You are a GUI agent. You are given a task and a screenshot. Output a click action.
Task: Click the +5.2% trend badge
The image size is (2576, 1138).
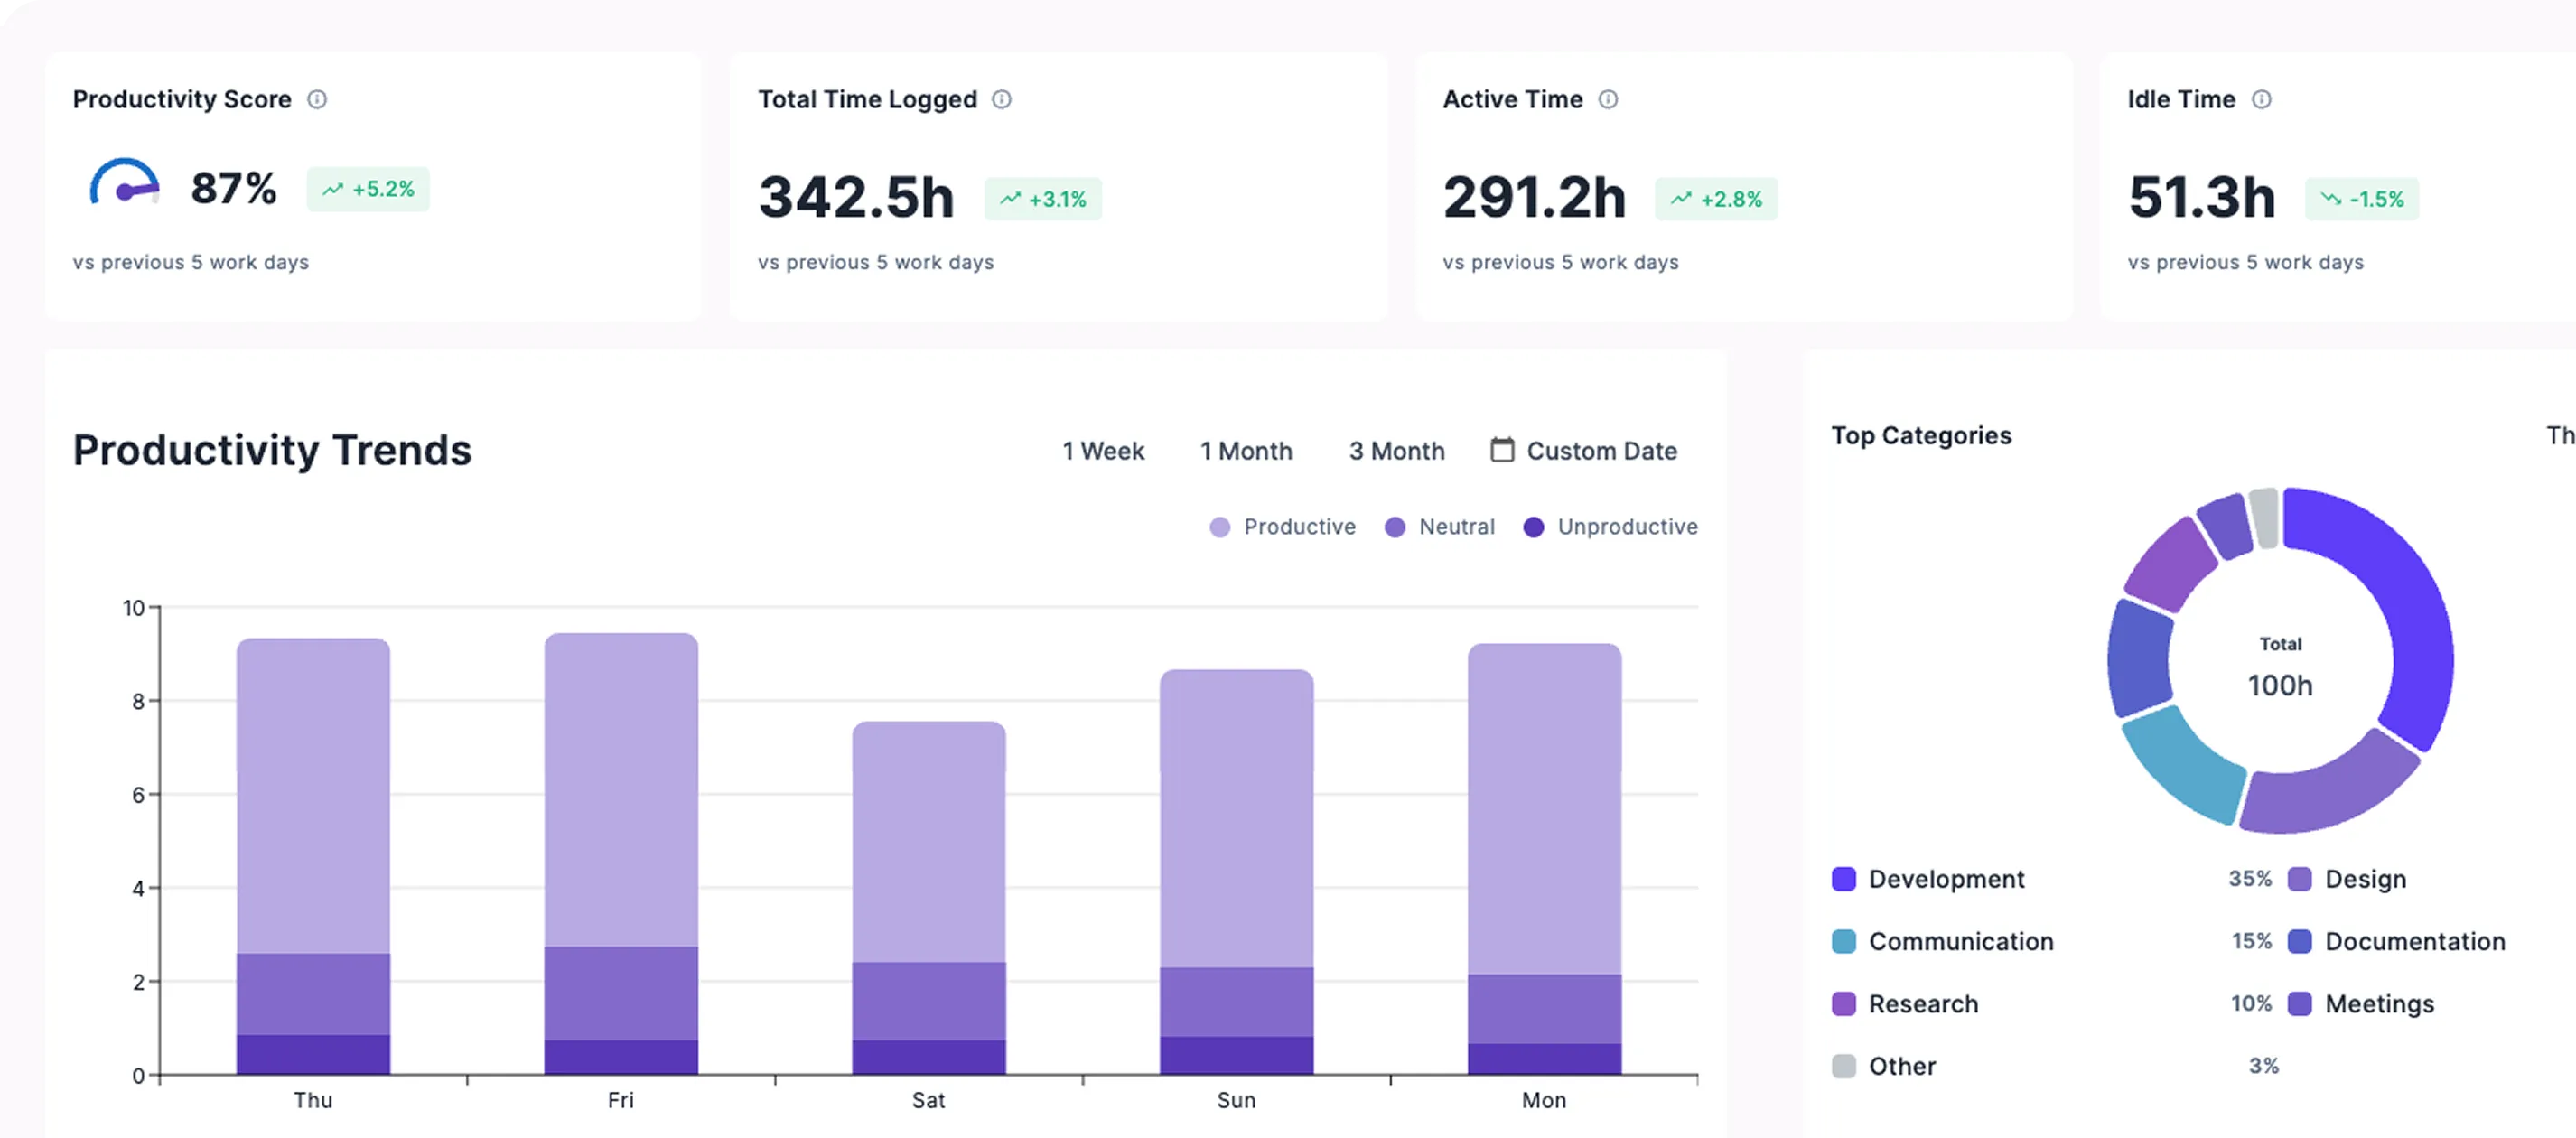pyautogui.click(x=368, y=189)
